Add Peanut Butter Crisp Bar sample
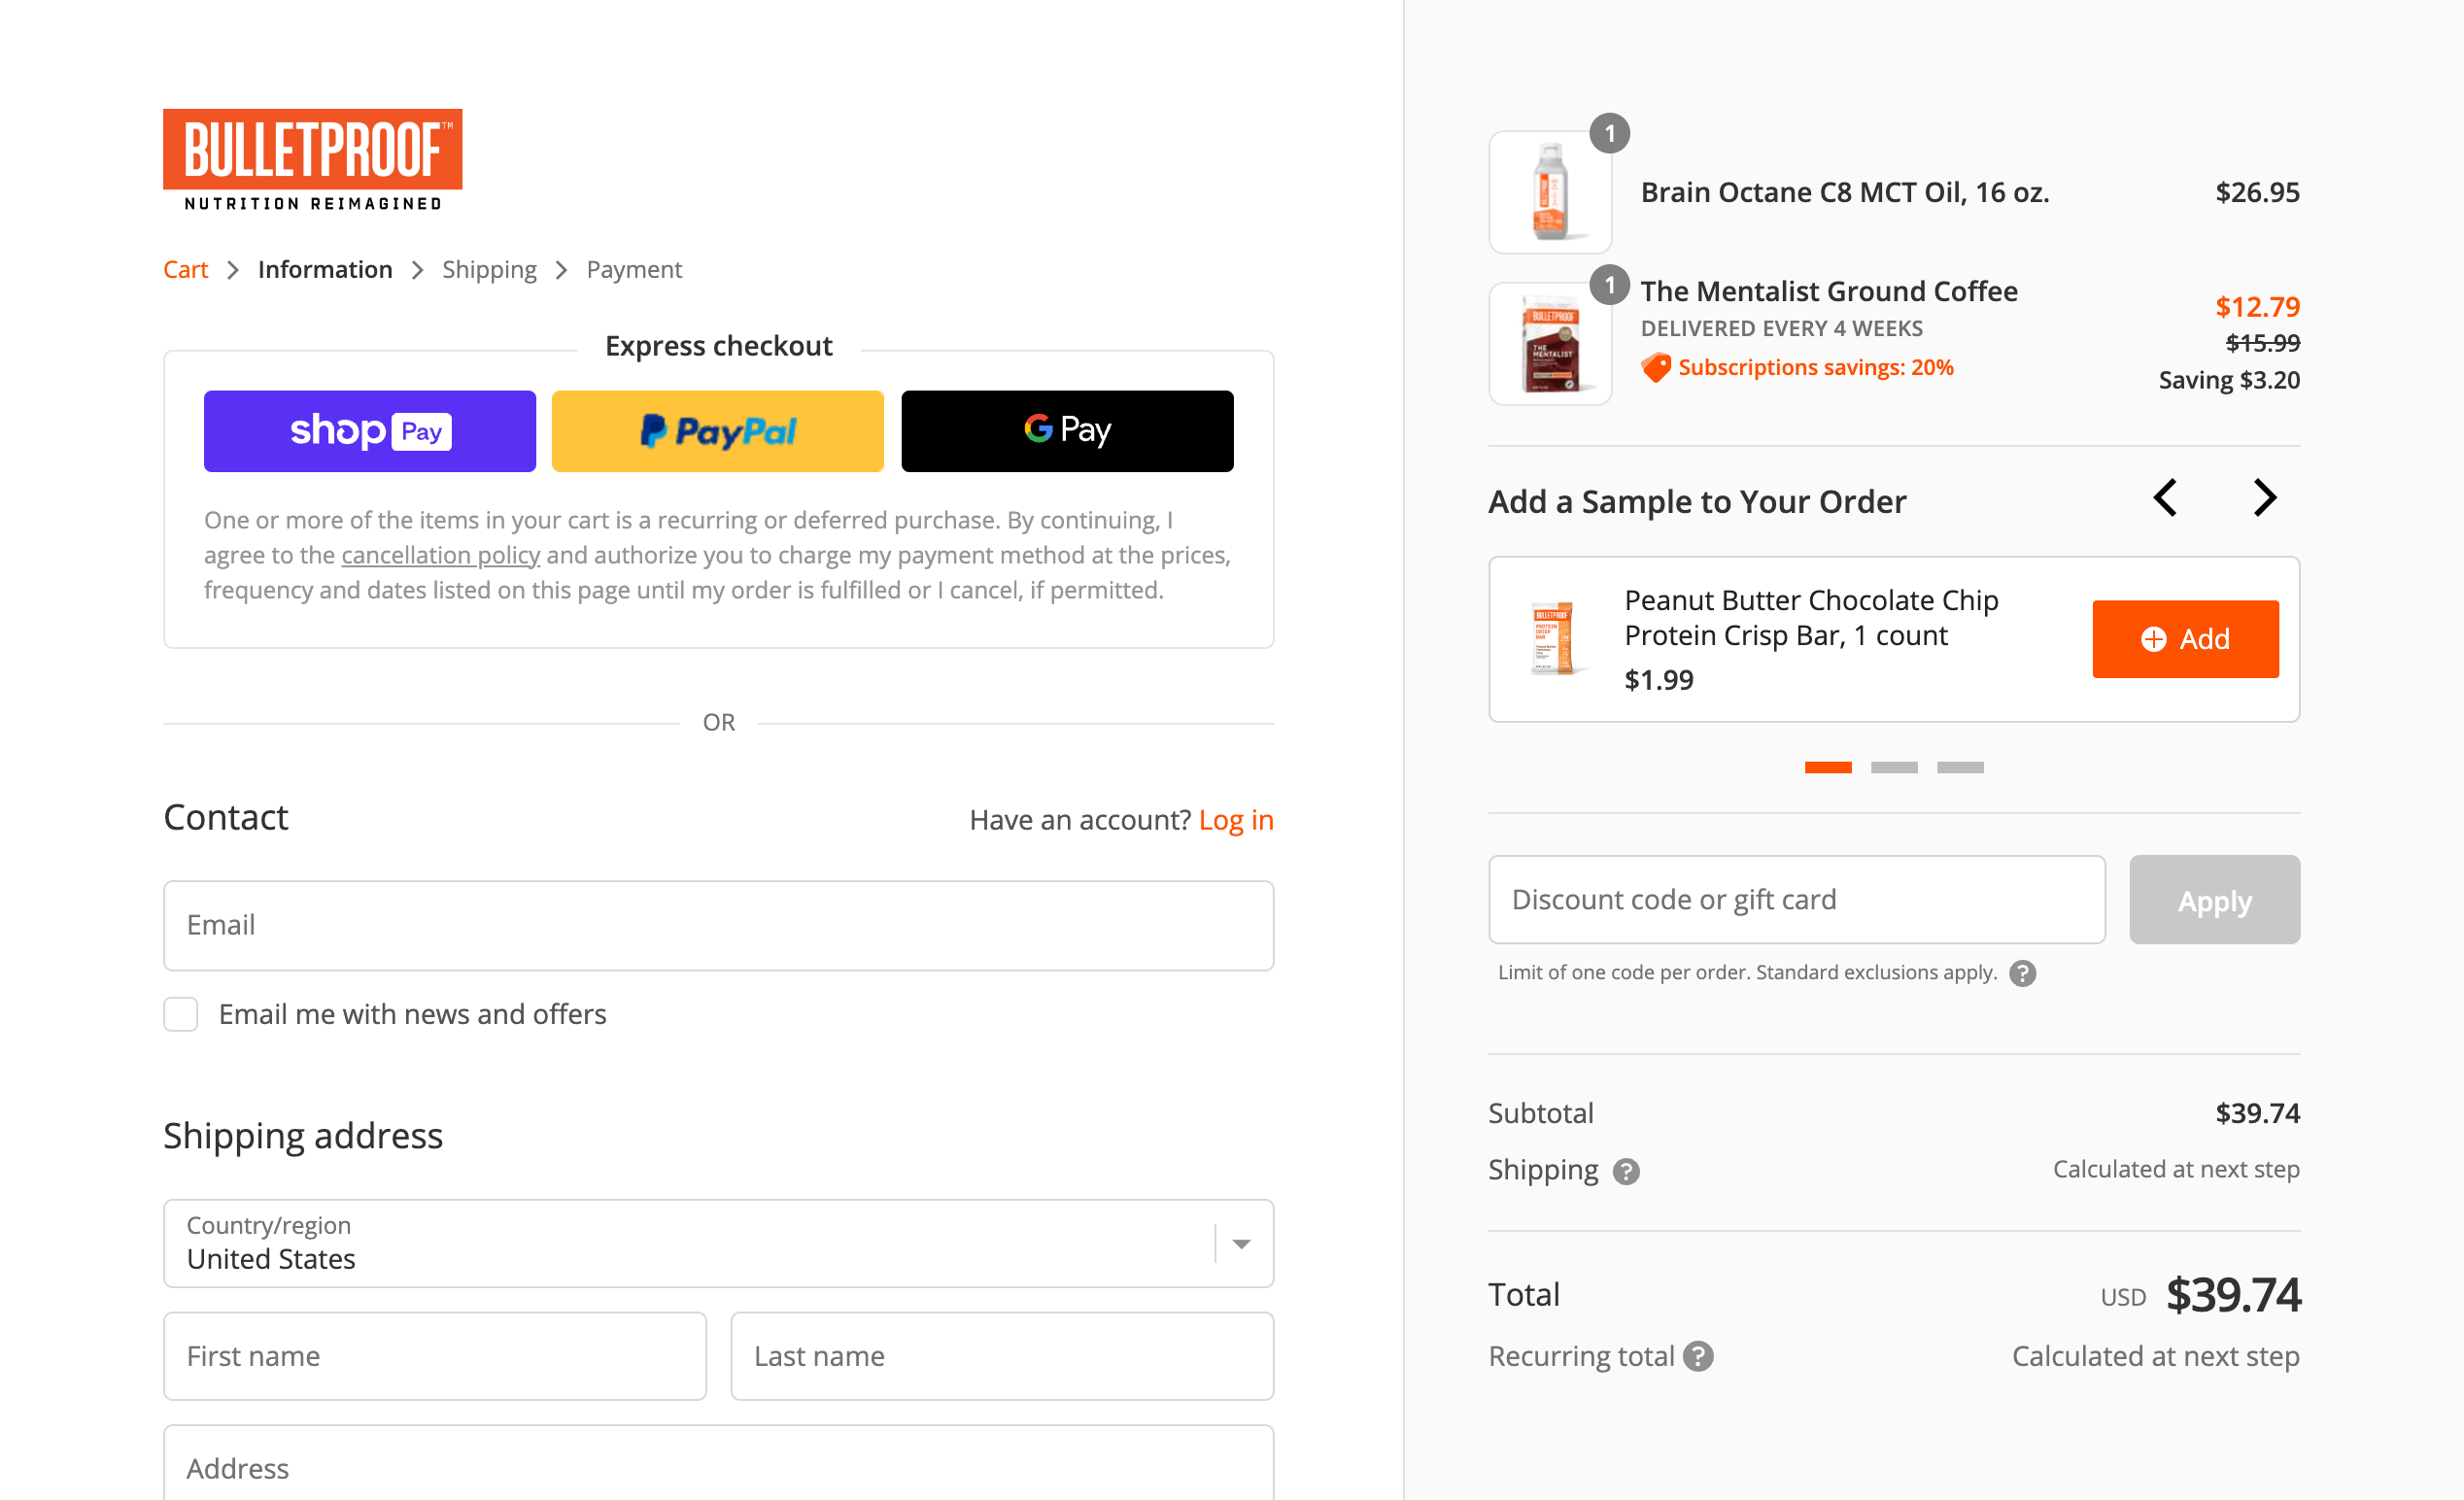2464x1500 pixels. coord(2185,639)
